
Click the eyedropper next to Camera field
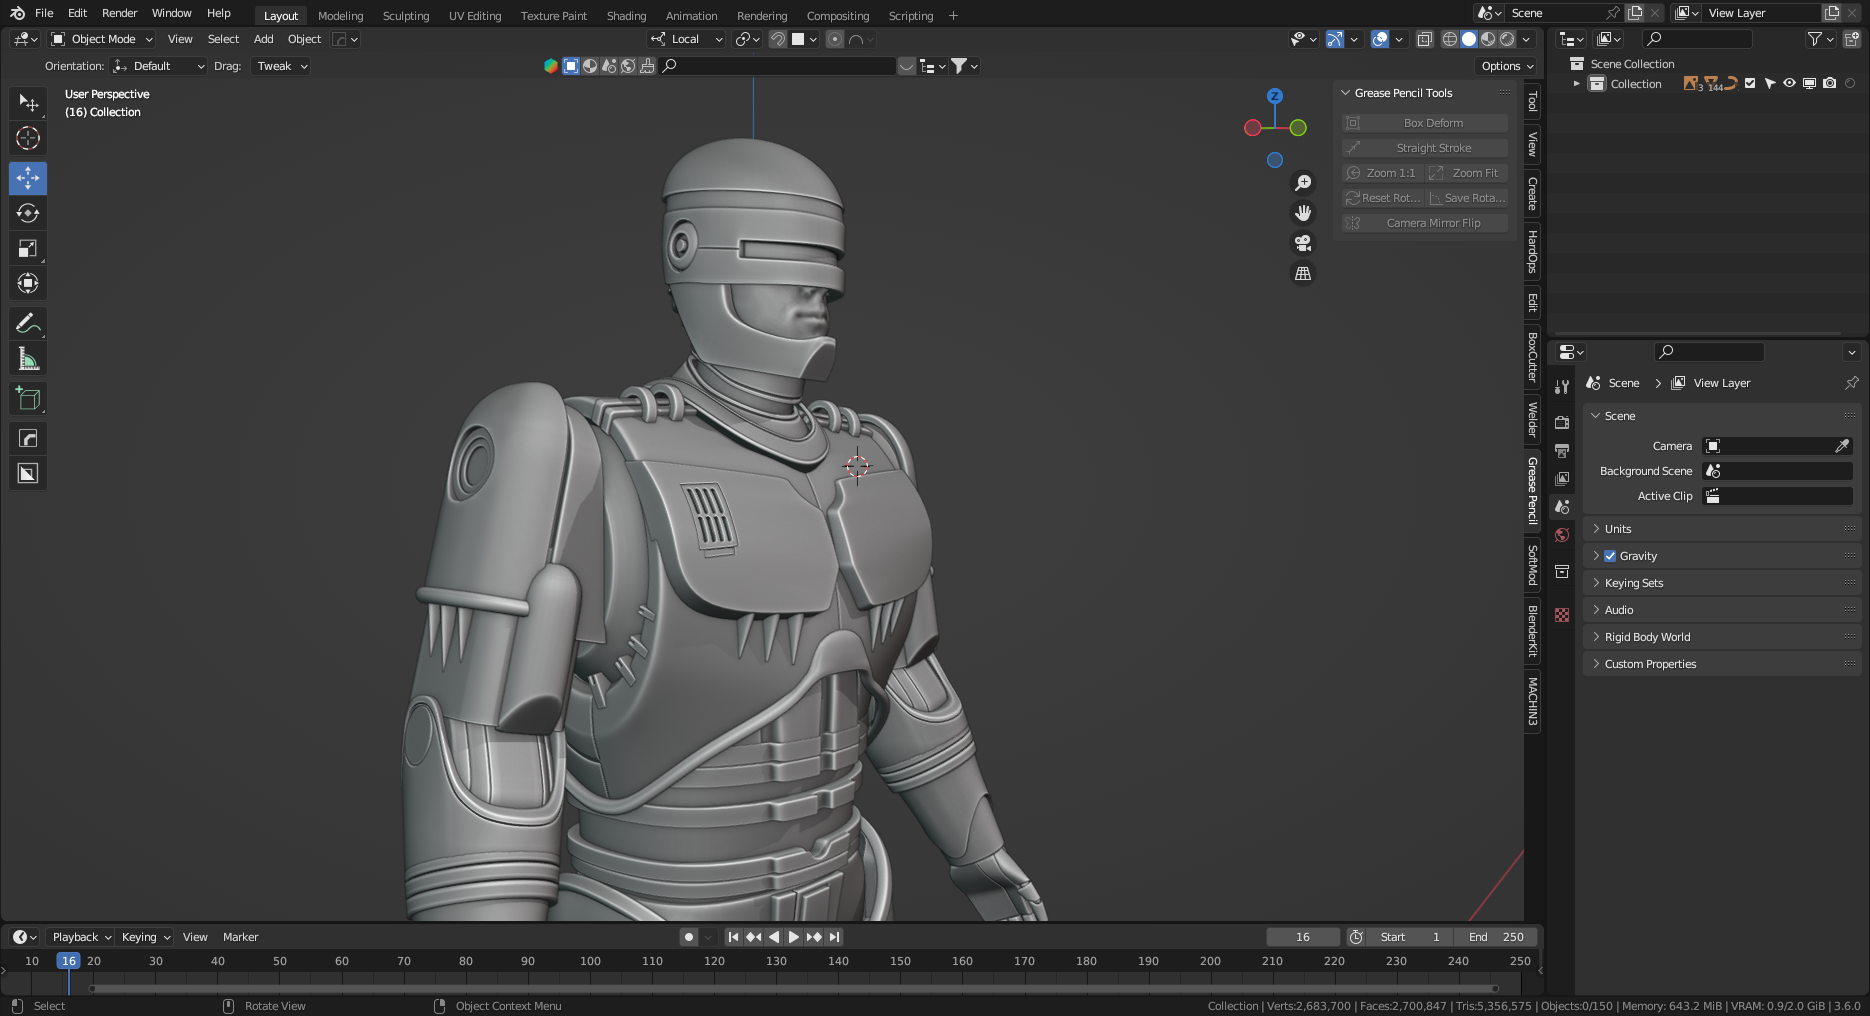1842,446
